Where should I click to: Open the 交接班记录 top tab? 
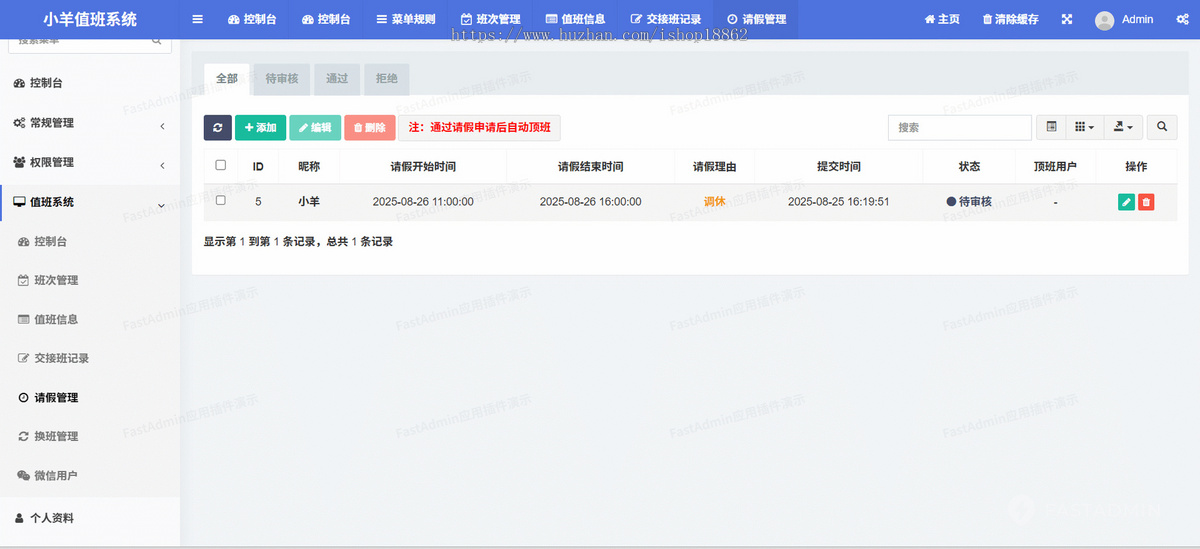pyautogui.click(x=666, y=19)
